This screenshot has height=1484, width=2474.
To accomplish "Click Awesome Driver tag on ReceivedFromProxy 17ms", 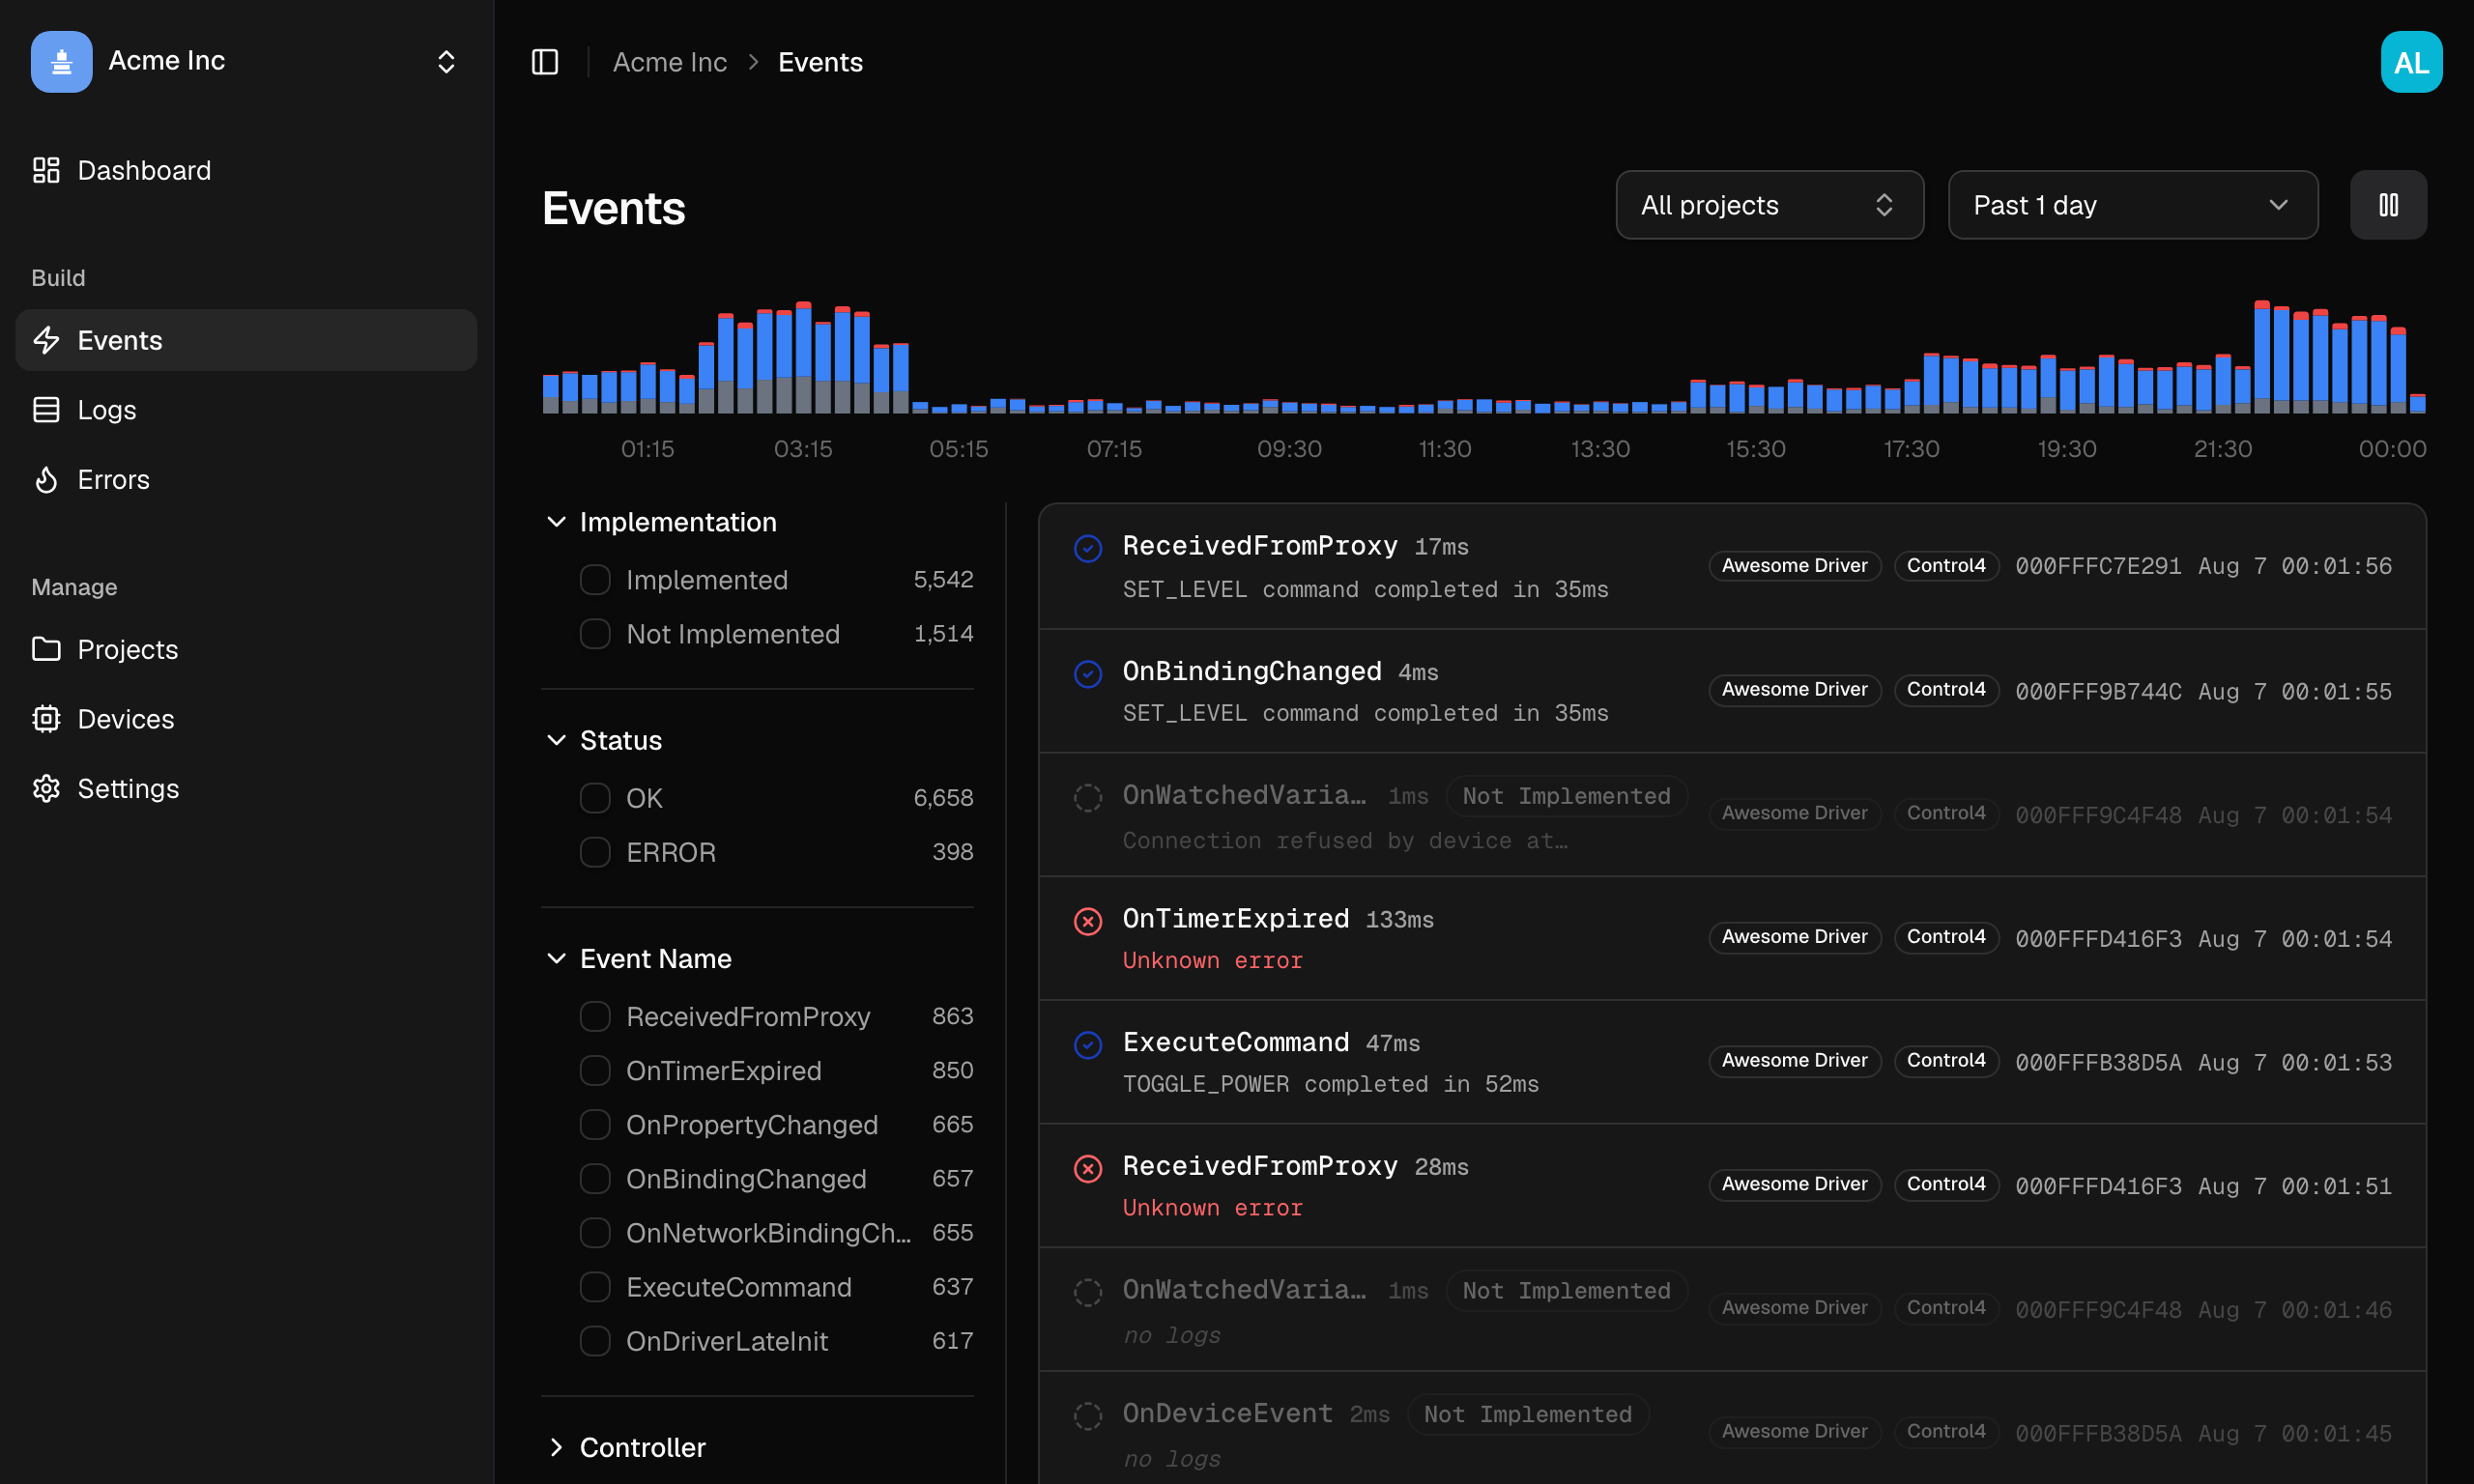I will click(x=1794, y=566).
